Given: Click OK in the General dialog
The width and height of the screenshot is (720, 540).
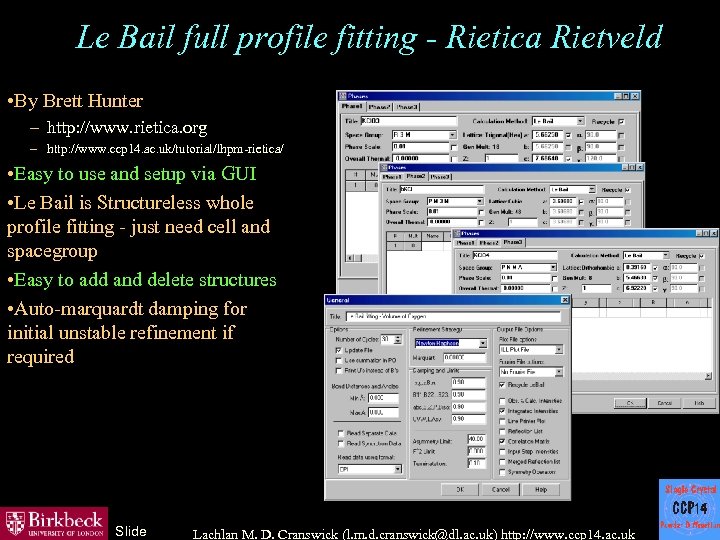Looking at the screenshot, I should [x=460, y=489].
